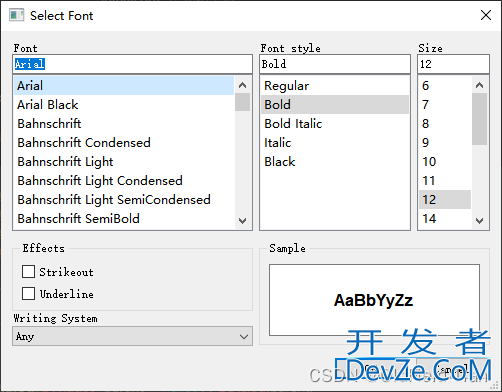Select size 10 in size list

(445, 162)
